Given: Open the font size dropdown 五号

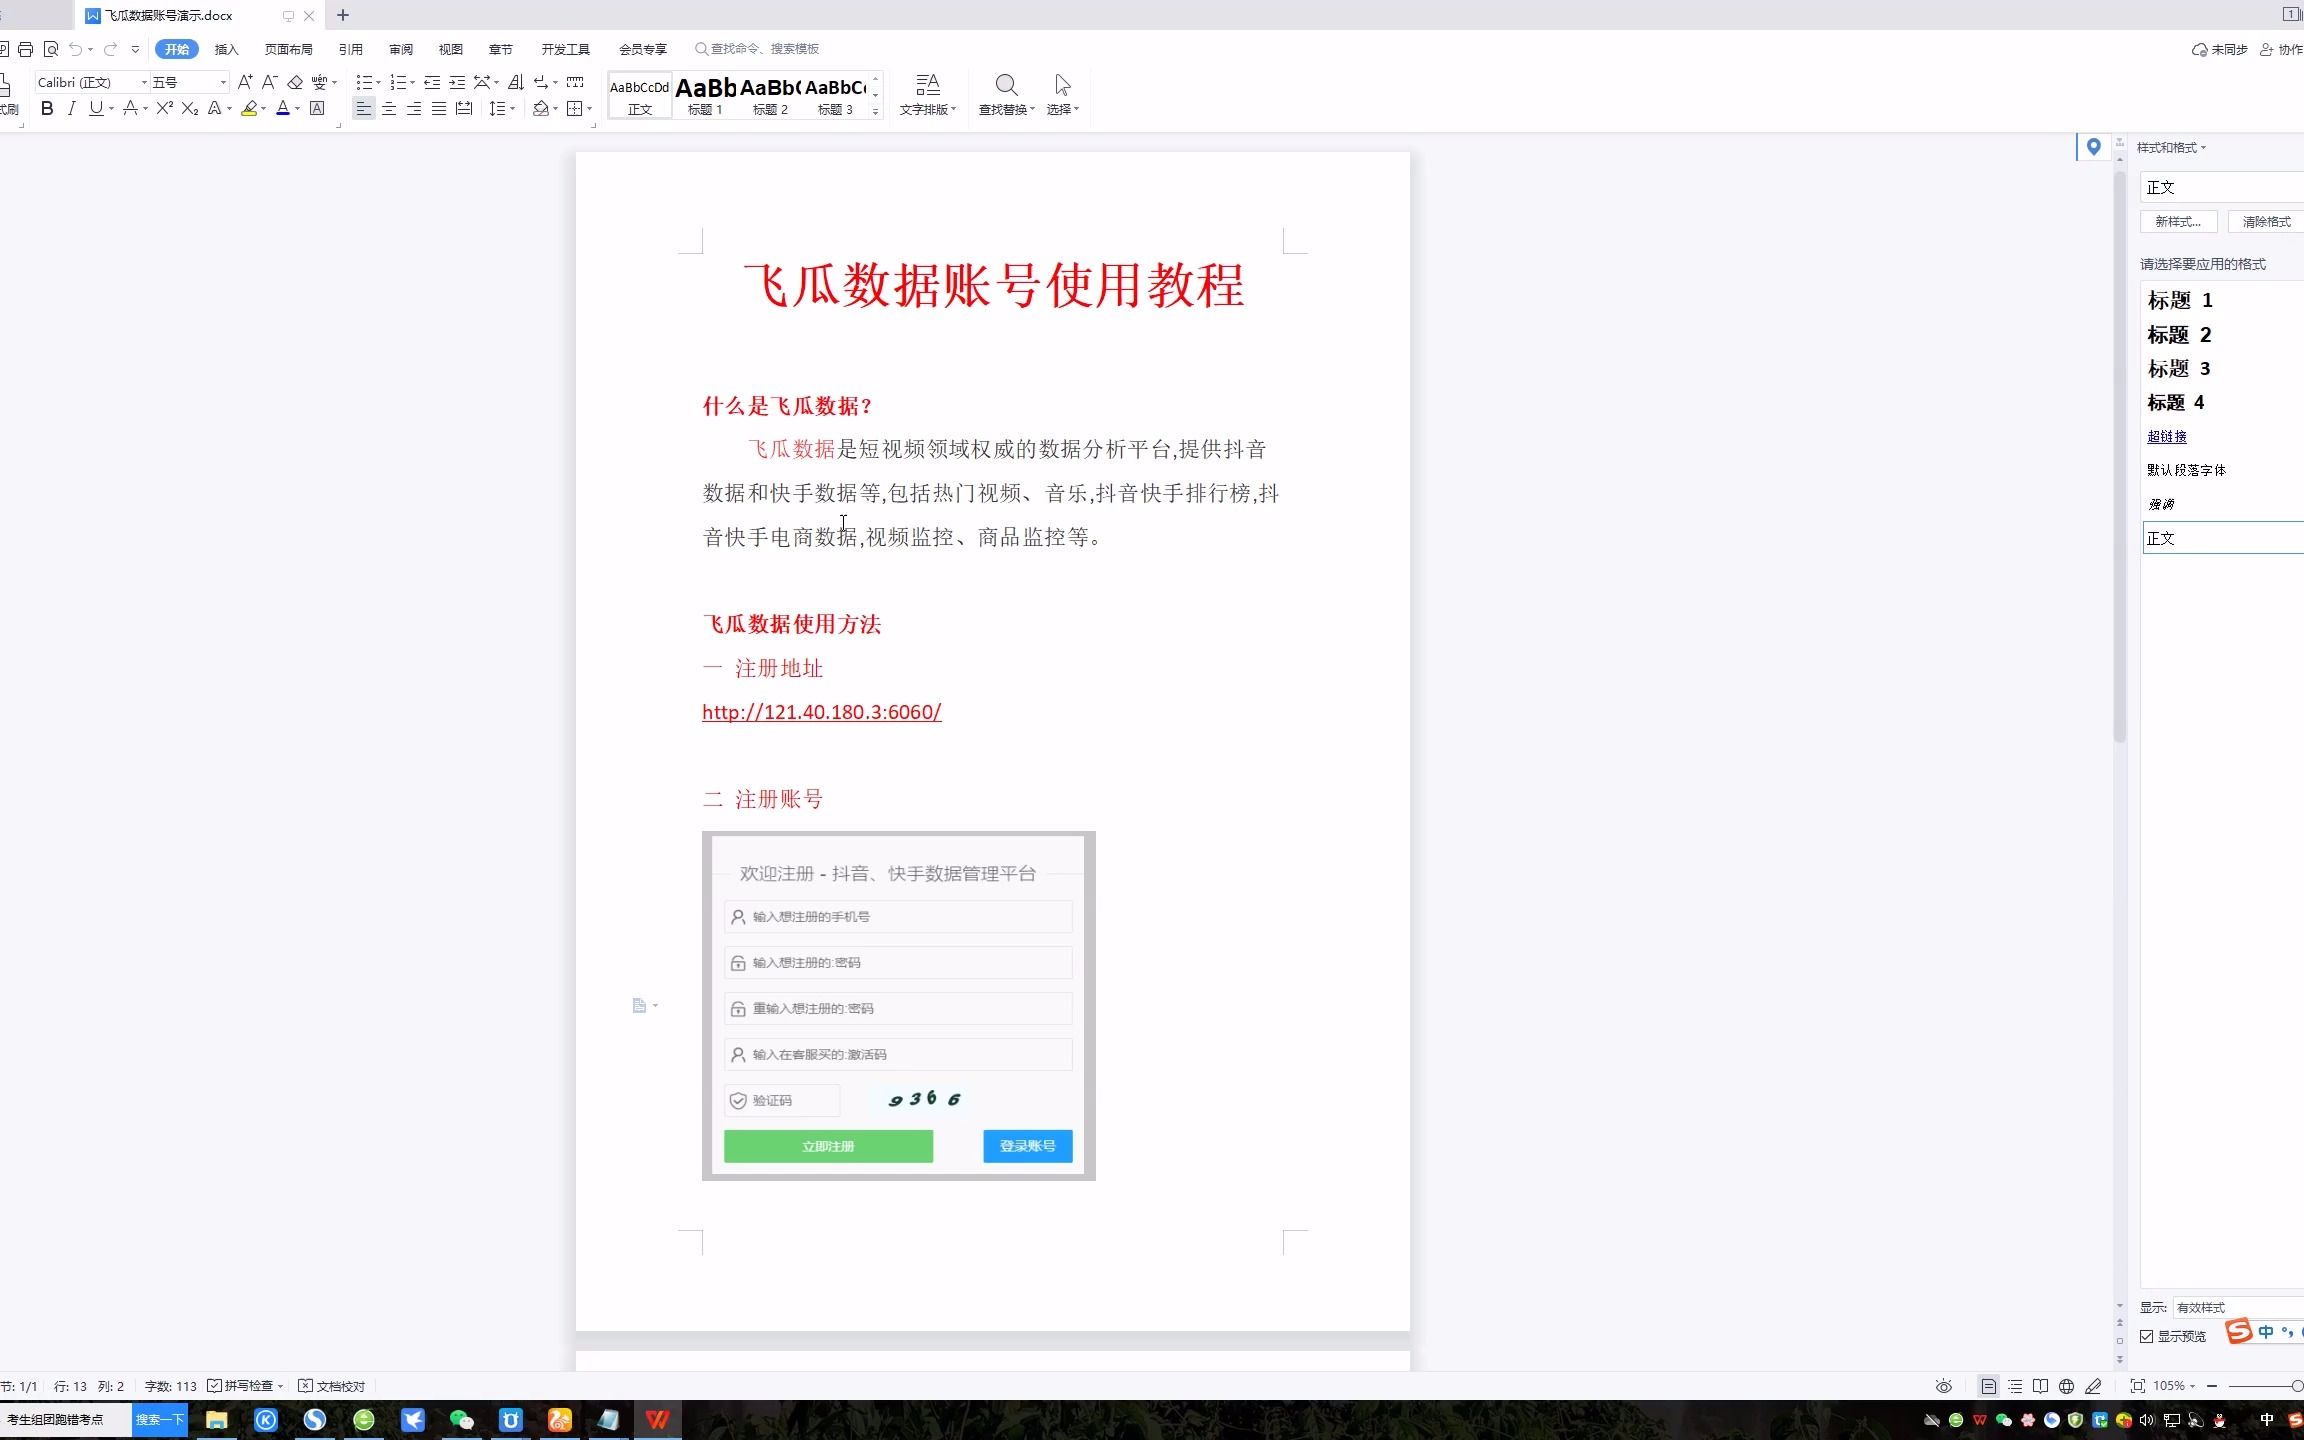Looking at the screenshot, I should pos(223,83).
